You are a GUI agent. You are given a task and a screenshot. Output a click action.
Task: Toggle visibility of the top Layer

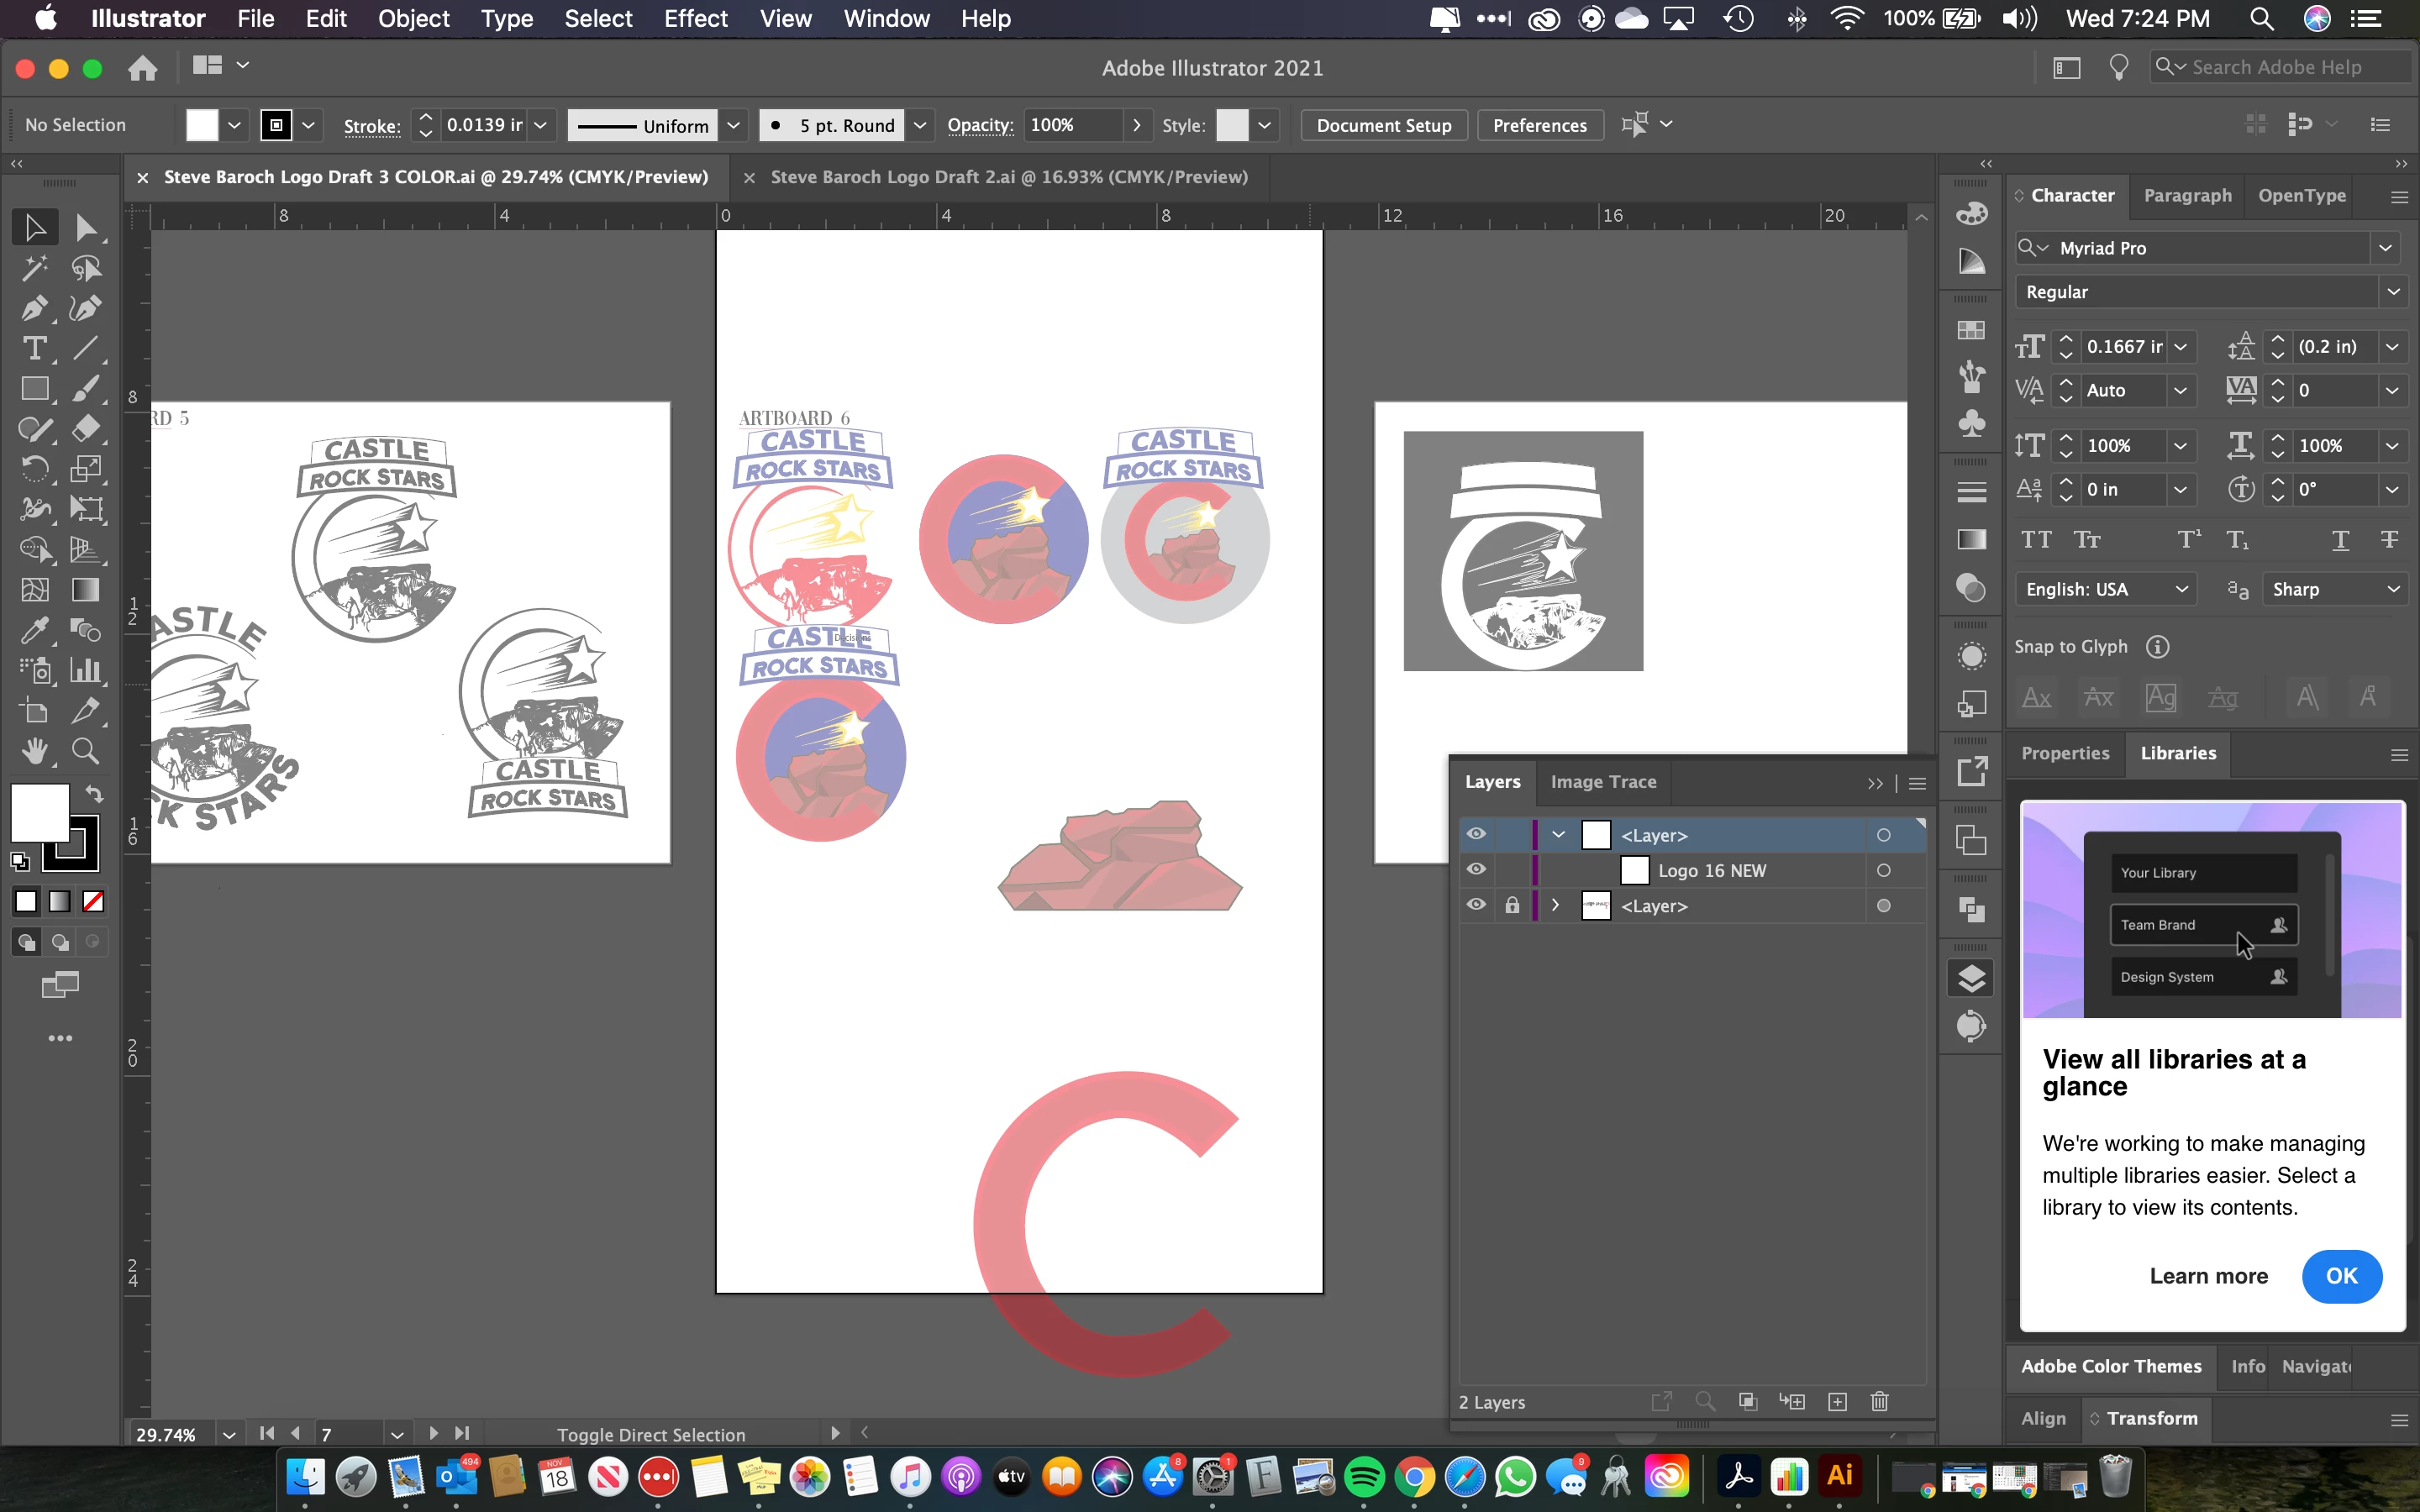coord(1476,834)
